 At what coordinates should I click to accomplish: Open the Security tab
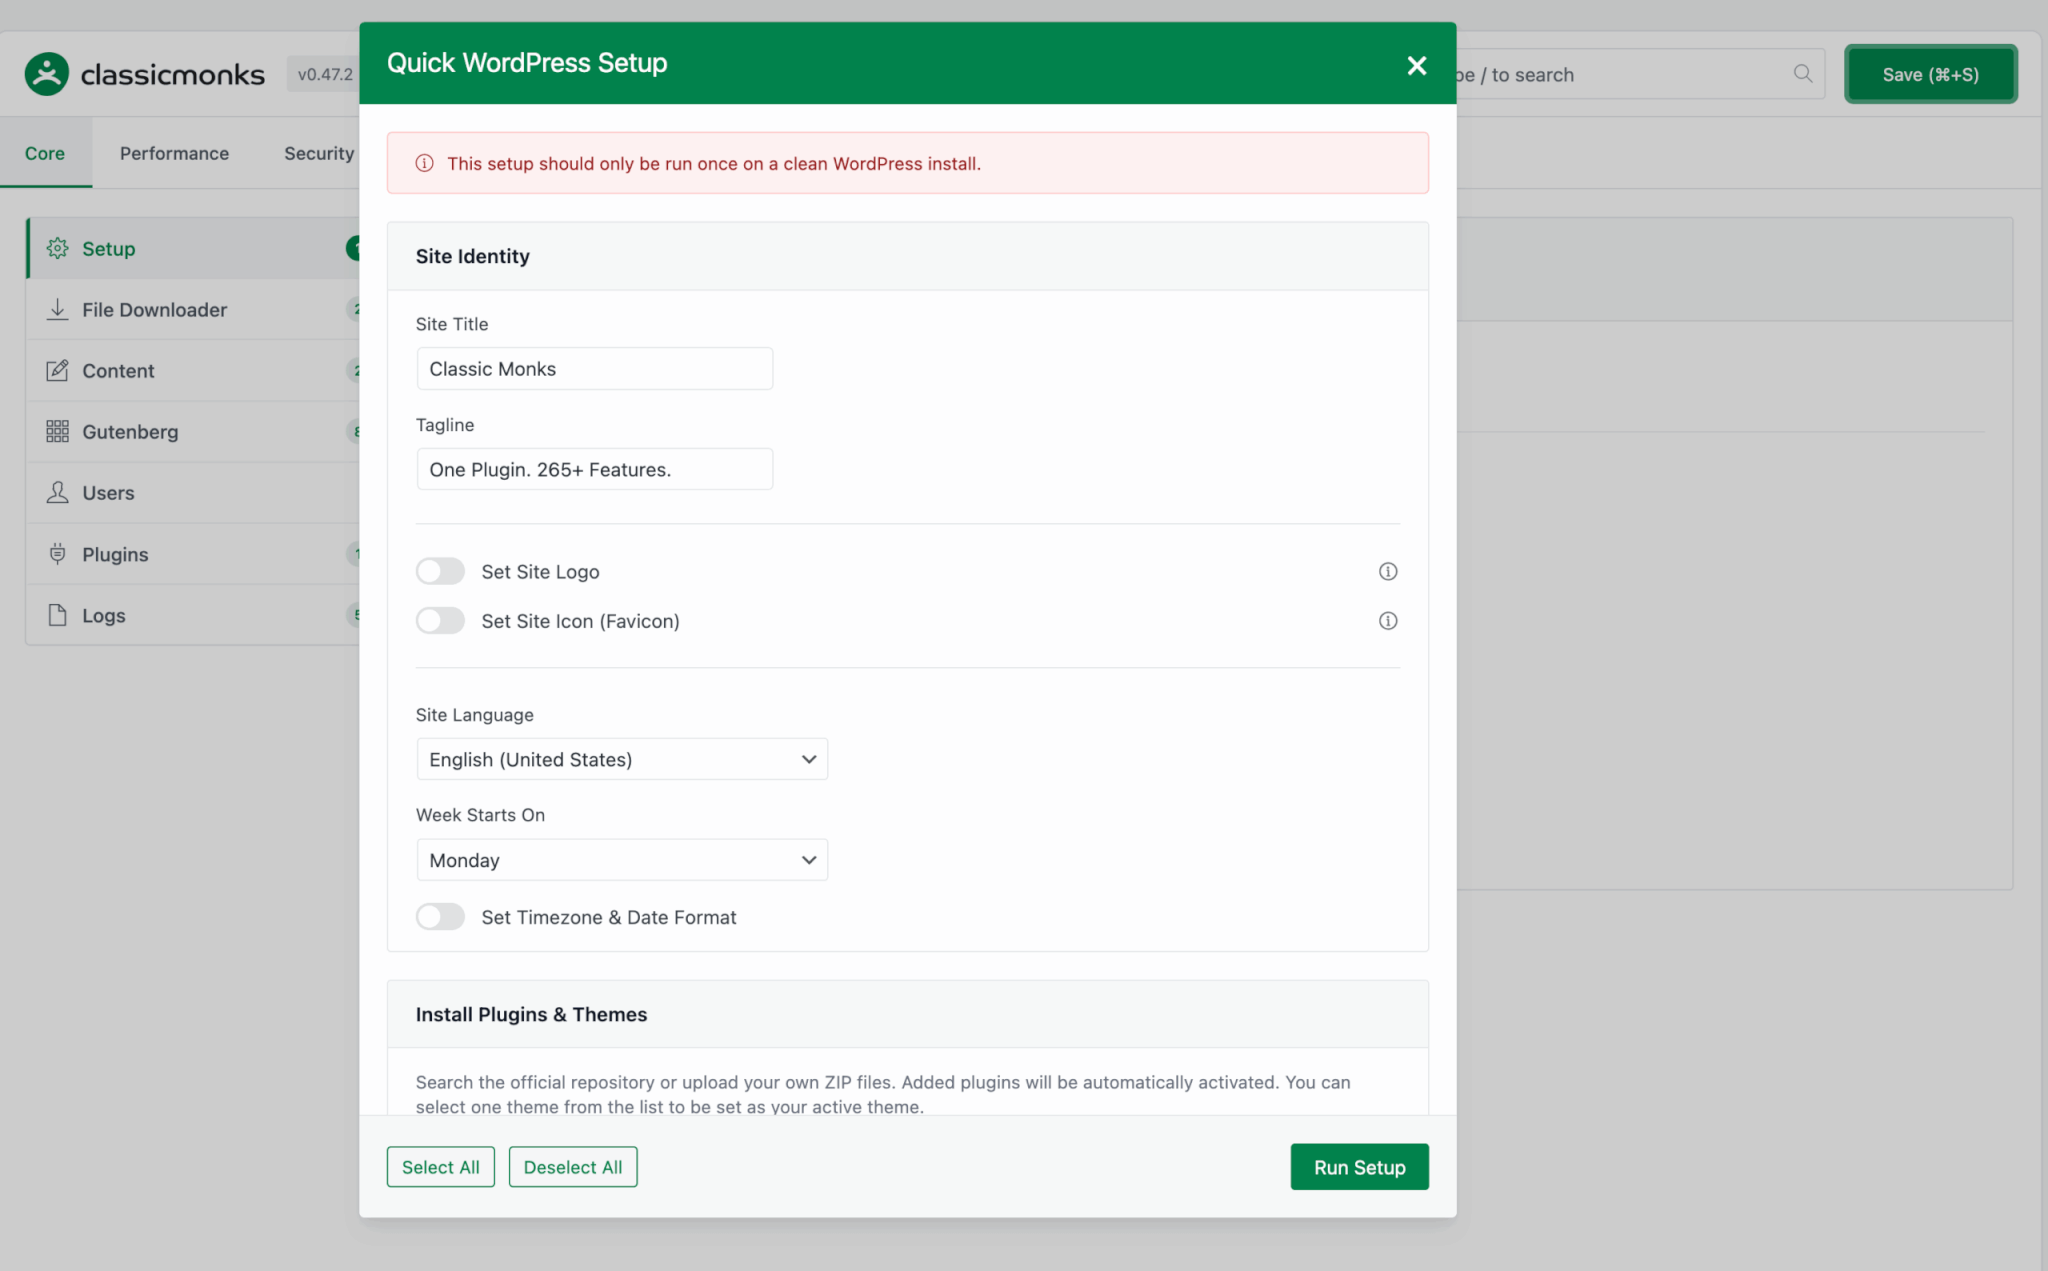pos(318,152)
